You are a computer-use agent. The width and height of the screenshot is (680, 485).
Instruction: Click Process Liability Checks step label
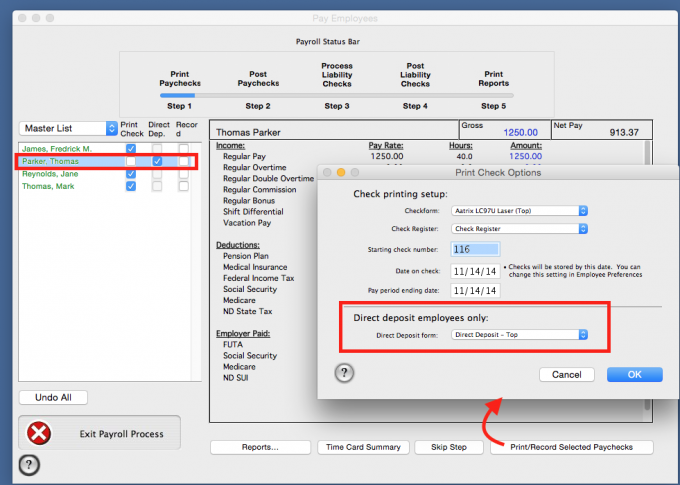click(337, 75)
